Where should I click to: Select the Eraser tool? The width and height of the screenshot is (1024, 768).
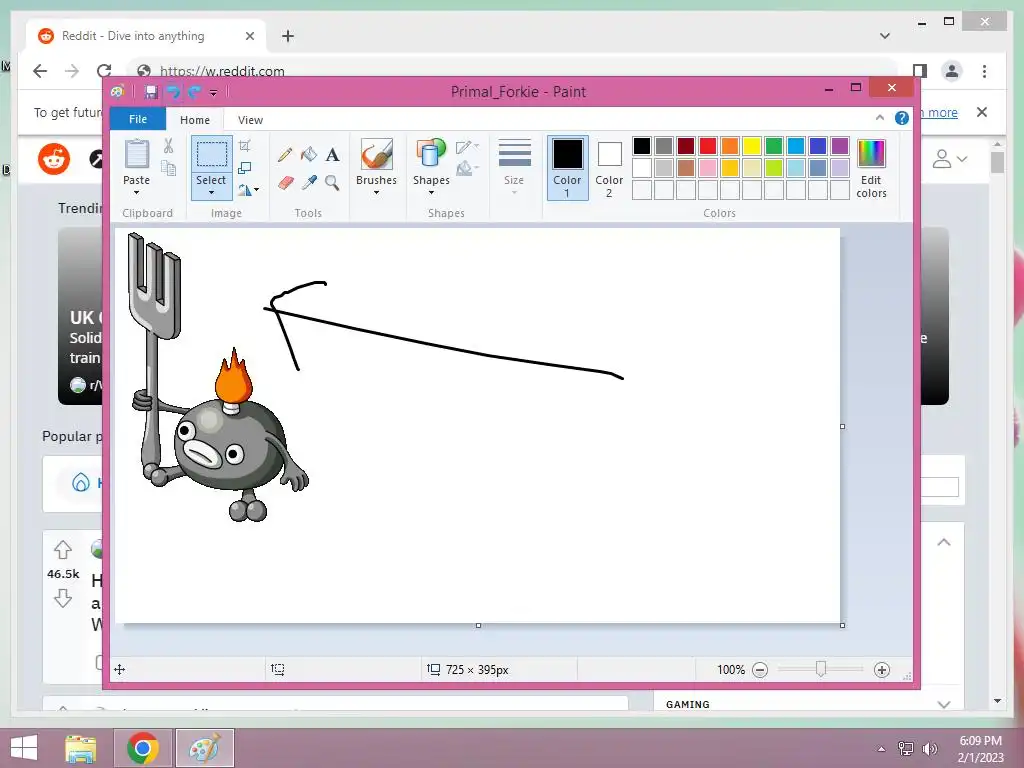285,183
